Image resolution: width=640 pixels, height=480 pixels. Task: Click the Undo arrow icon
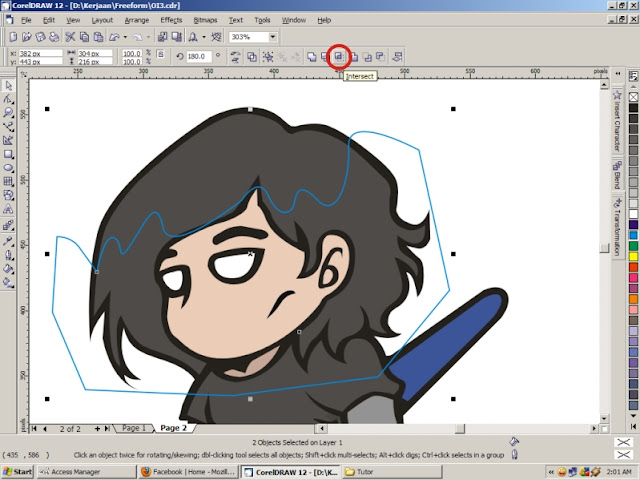114,37
